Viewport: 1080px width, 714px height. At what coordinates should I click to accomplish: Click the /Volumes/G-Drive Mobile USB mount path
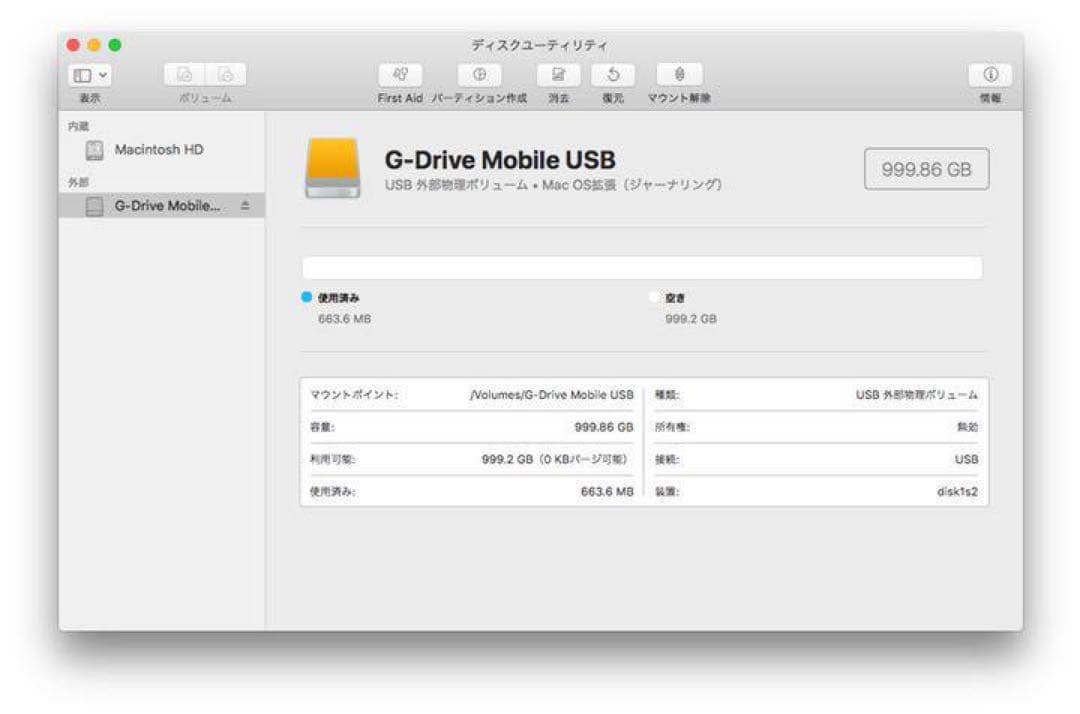pos(552,395)
